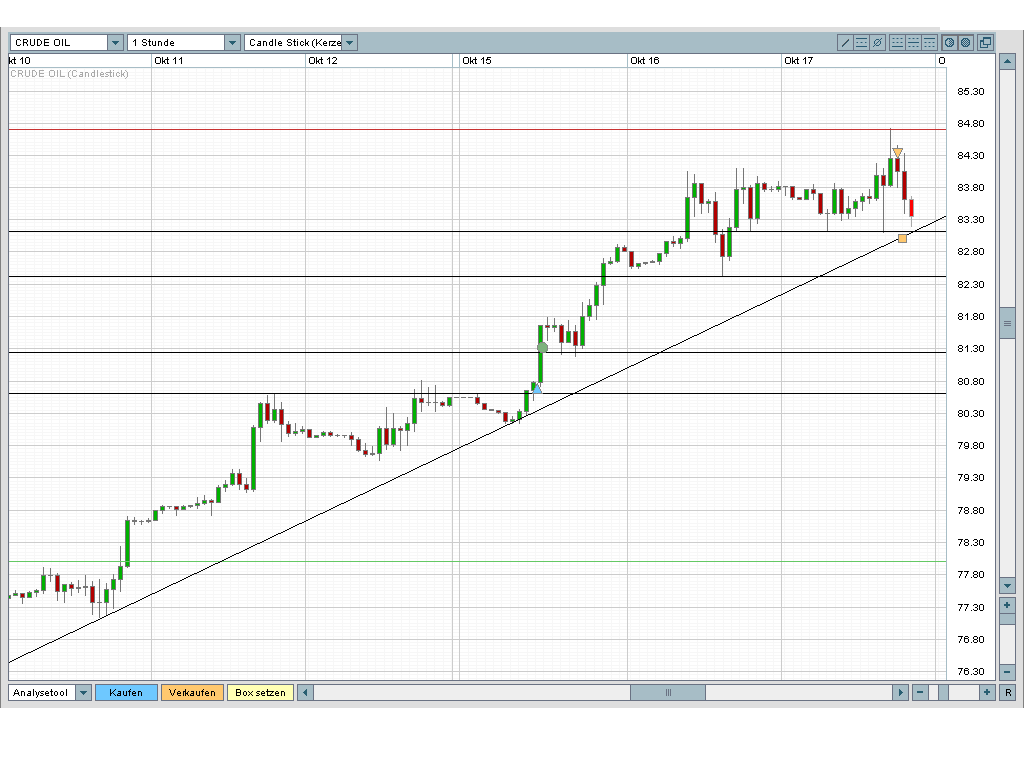Click the horizontal scrollbar right arrow
The height and width of the screenshot is (768, 1024).
pyautogui.click(x=901, y=693)
